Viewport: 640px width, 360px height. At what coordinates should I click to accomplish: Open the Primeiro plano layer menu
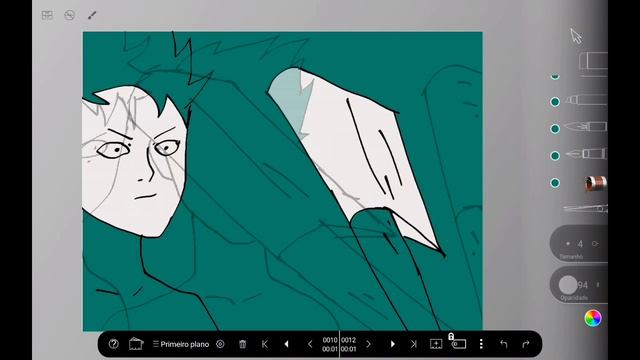pyautogui.click(x=181, y=344)
